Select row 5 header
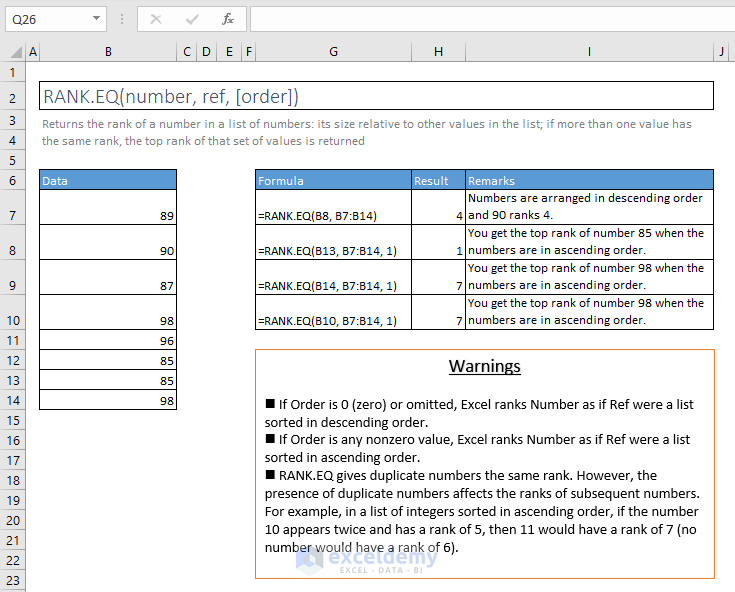 click(x=13, y=160)
